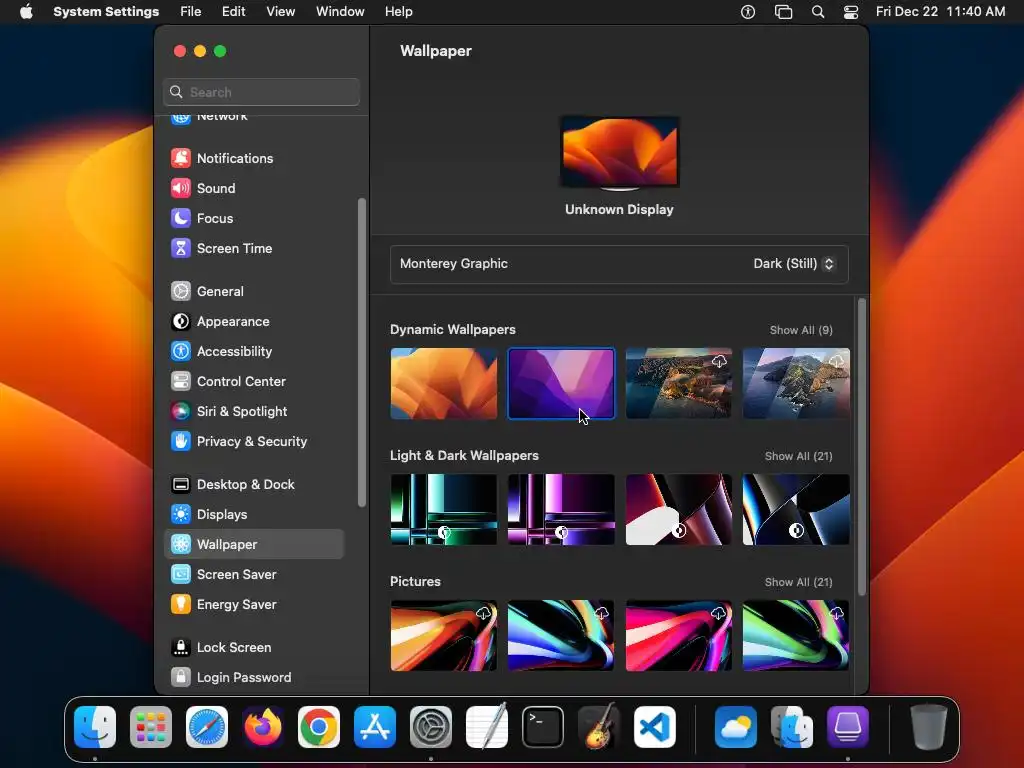Open App Store from Dock
The height and width of the screenshot is (768, 1024).
[x=375, y=727]
